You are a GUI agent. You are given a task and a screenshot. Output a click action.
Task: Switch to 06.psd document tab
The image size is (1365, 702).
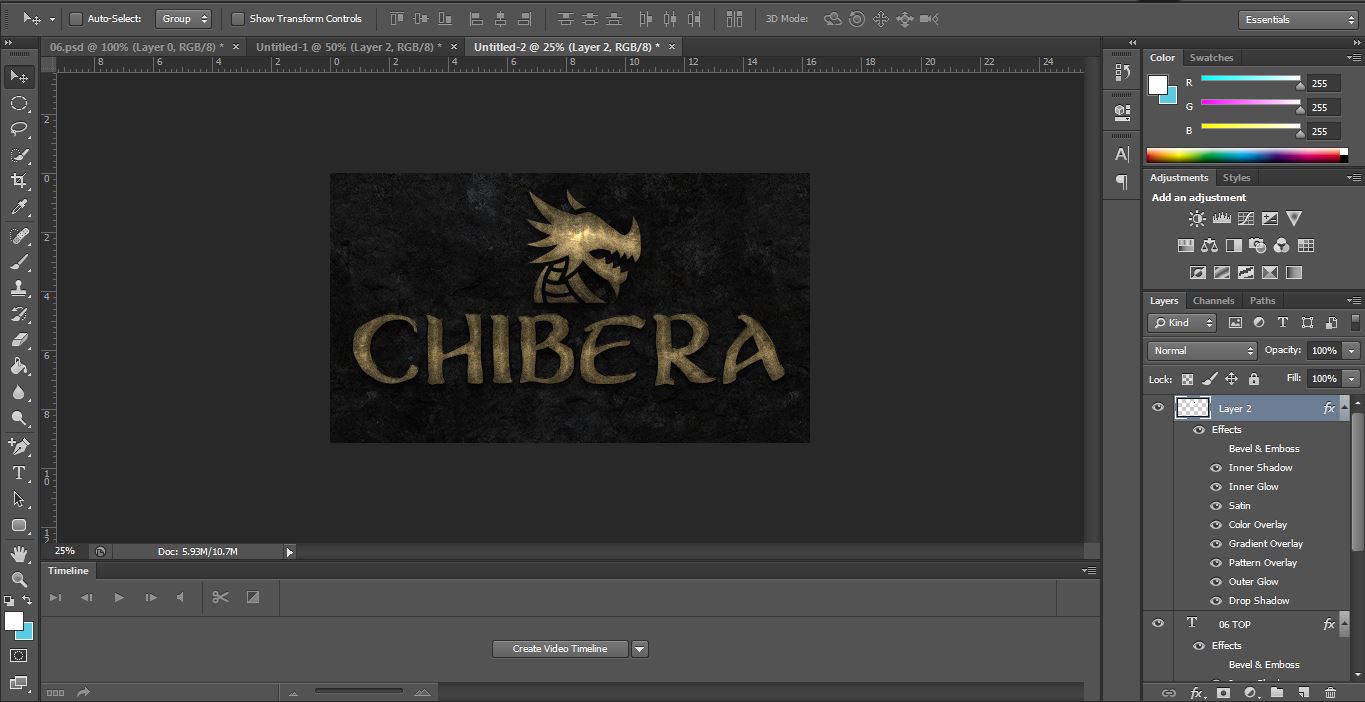coord(138,47)
